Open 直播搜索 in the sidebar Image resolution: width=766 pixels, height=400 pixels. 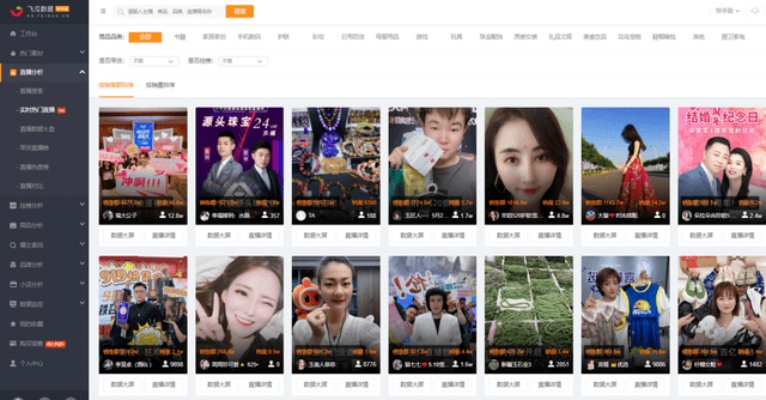tap(32, 91)
